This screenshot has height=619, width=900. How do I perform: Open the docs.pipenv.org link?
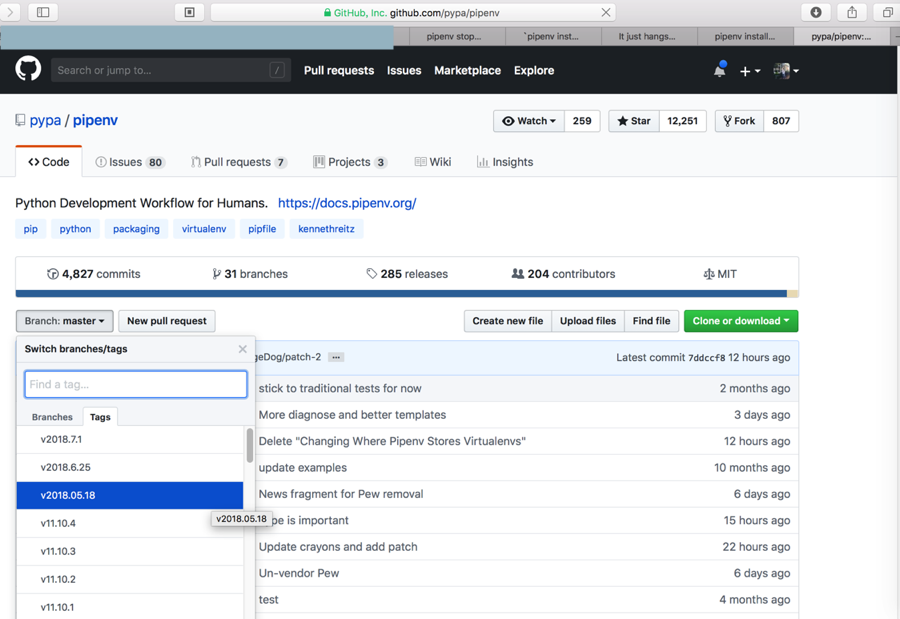(x=347, y=203)
